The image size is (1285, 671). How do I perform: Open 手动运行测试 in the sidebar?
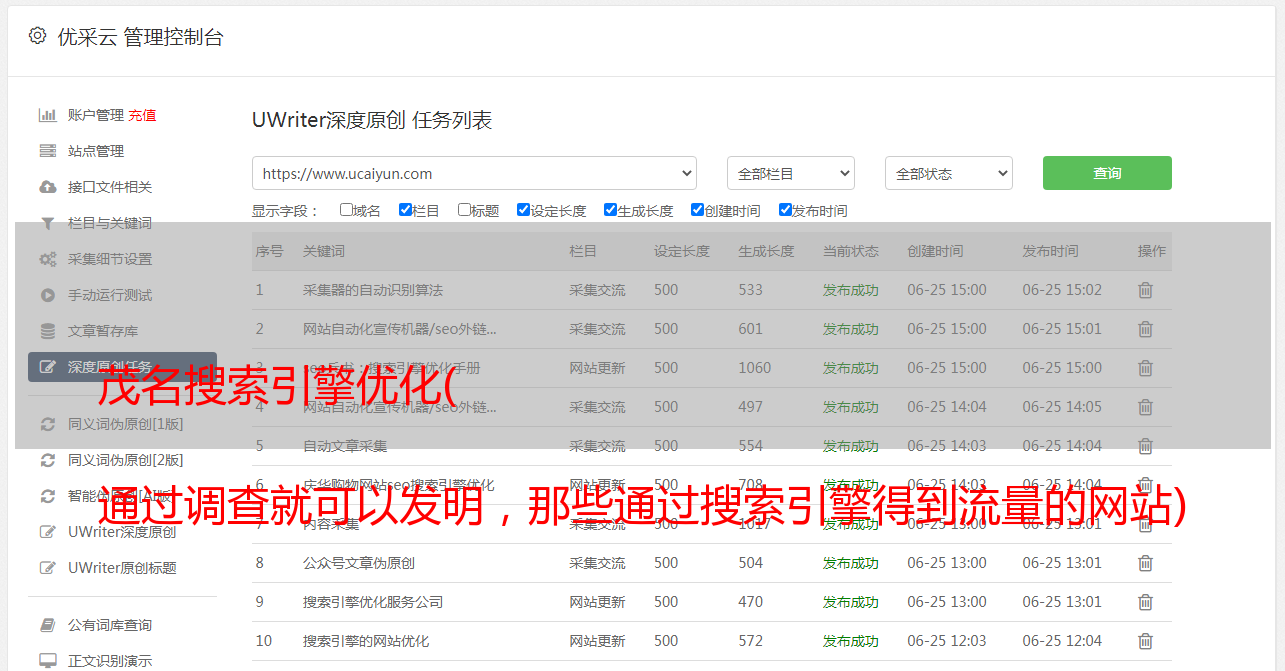pyautogui.click(x=110, y=295)
